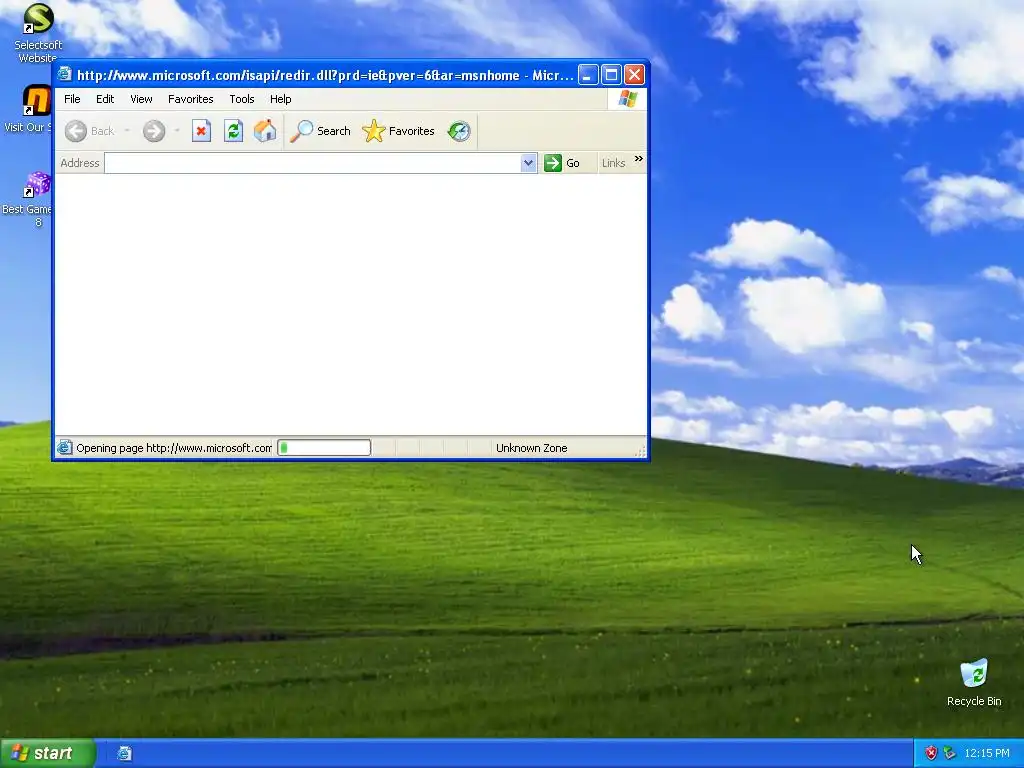The height and width of the screenshot is (768, 1024).
Task: Open the View menu
Action: pyautogui.click(x=141, y=99)
